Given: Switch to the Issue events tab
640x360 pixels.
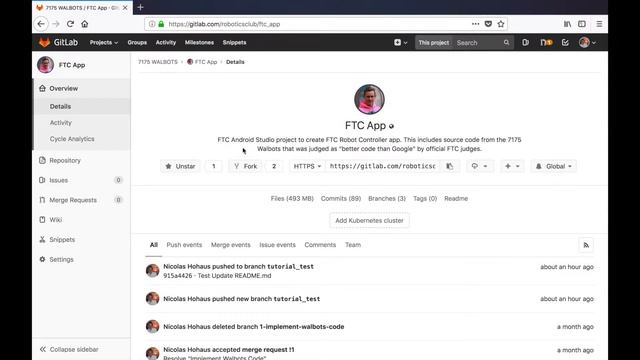Looking at the screenshot, I should tap(277, 245).
